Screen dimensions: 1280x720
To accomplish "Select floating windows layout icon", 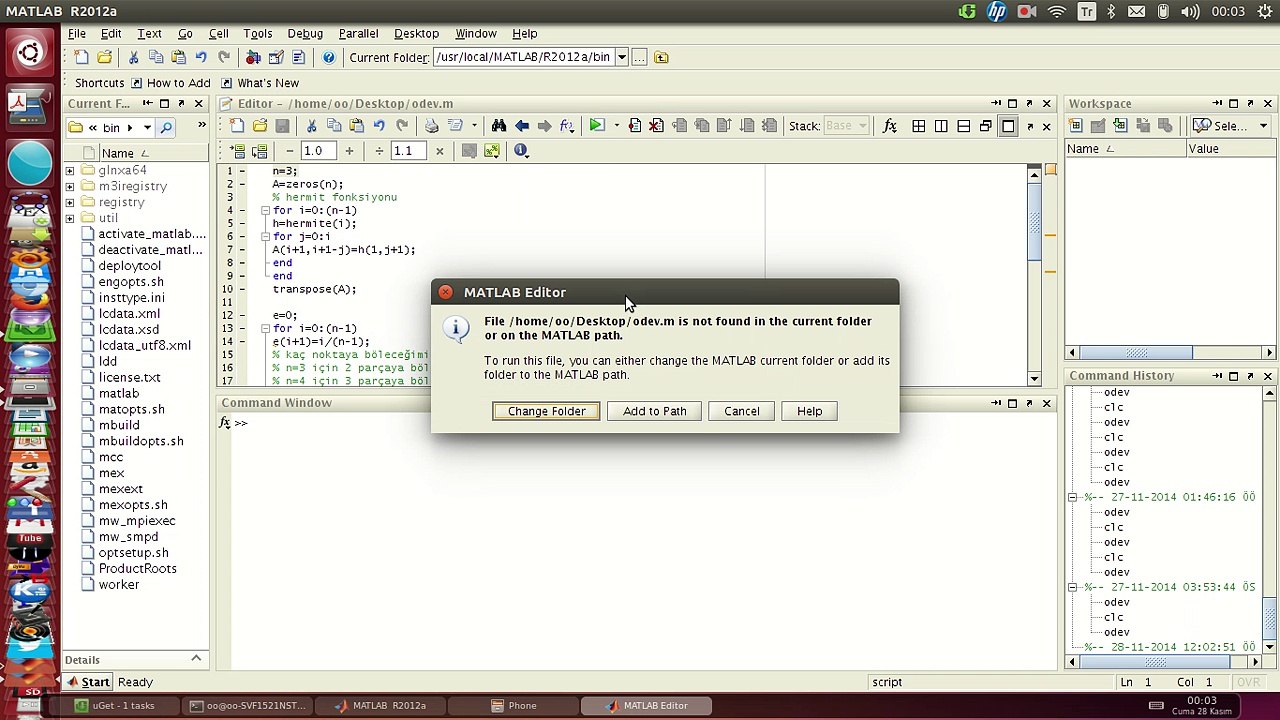I will (x=986, y=126).
